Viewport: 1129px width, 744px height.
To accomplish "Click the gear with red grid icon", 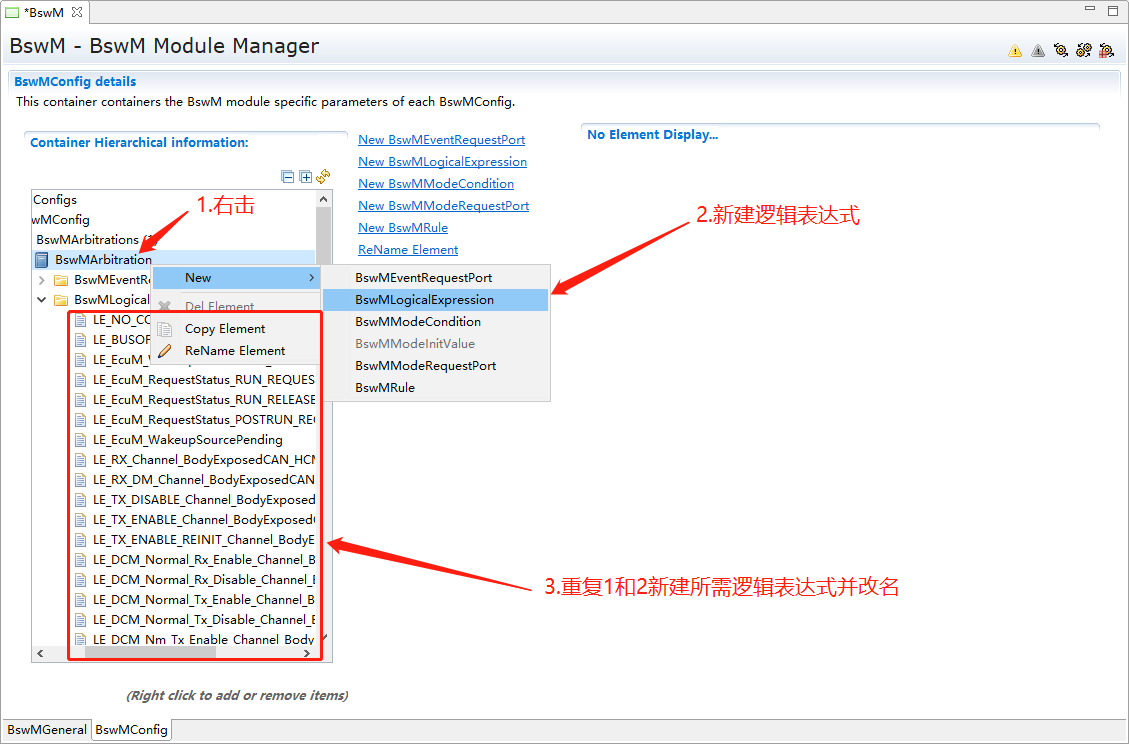I will (x=1107, y=50).
